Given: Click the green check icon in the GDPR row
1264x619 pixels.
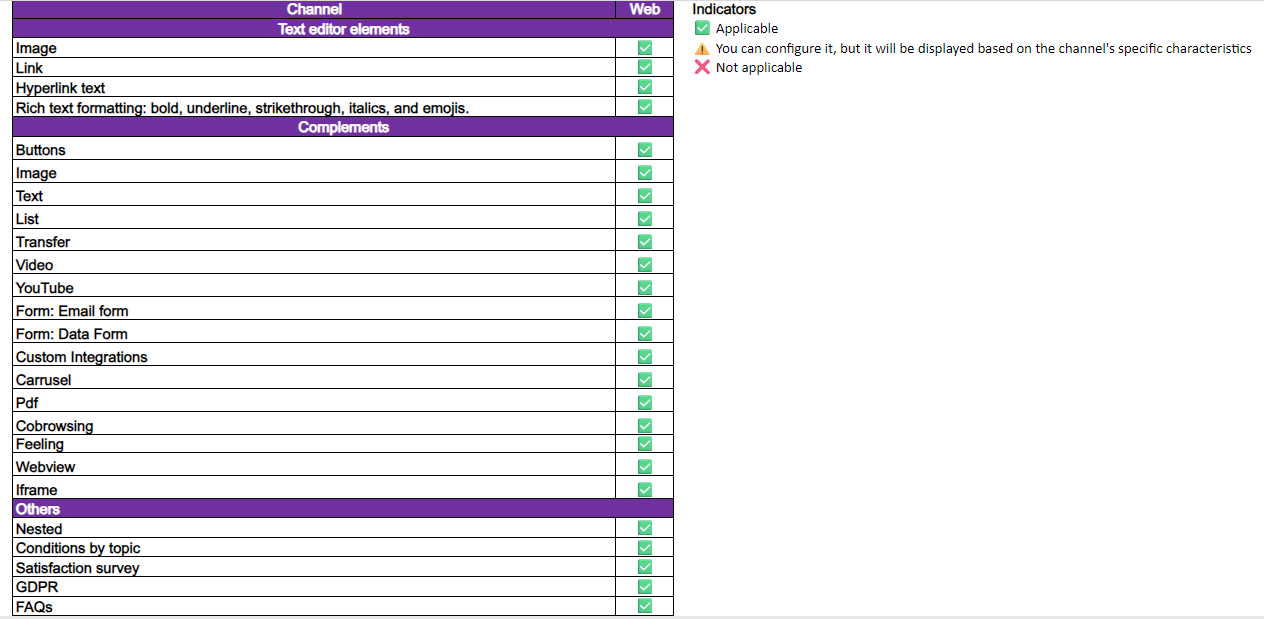Looking at the screenshot, I should pyautogui.click(x=645, y=587).
